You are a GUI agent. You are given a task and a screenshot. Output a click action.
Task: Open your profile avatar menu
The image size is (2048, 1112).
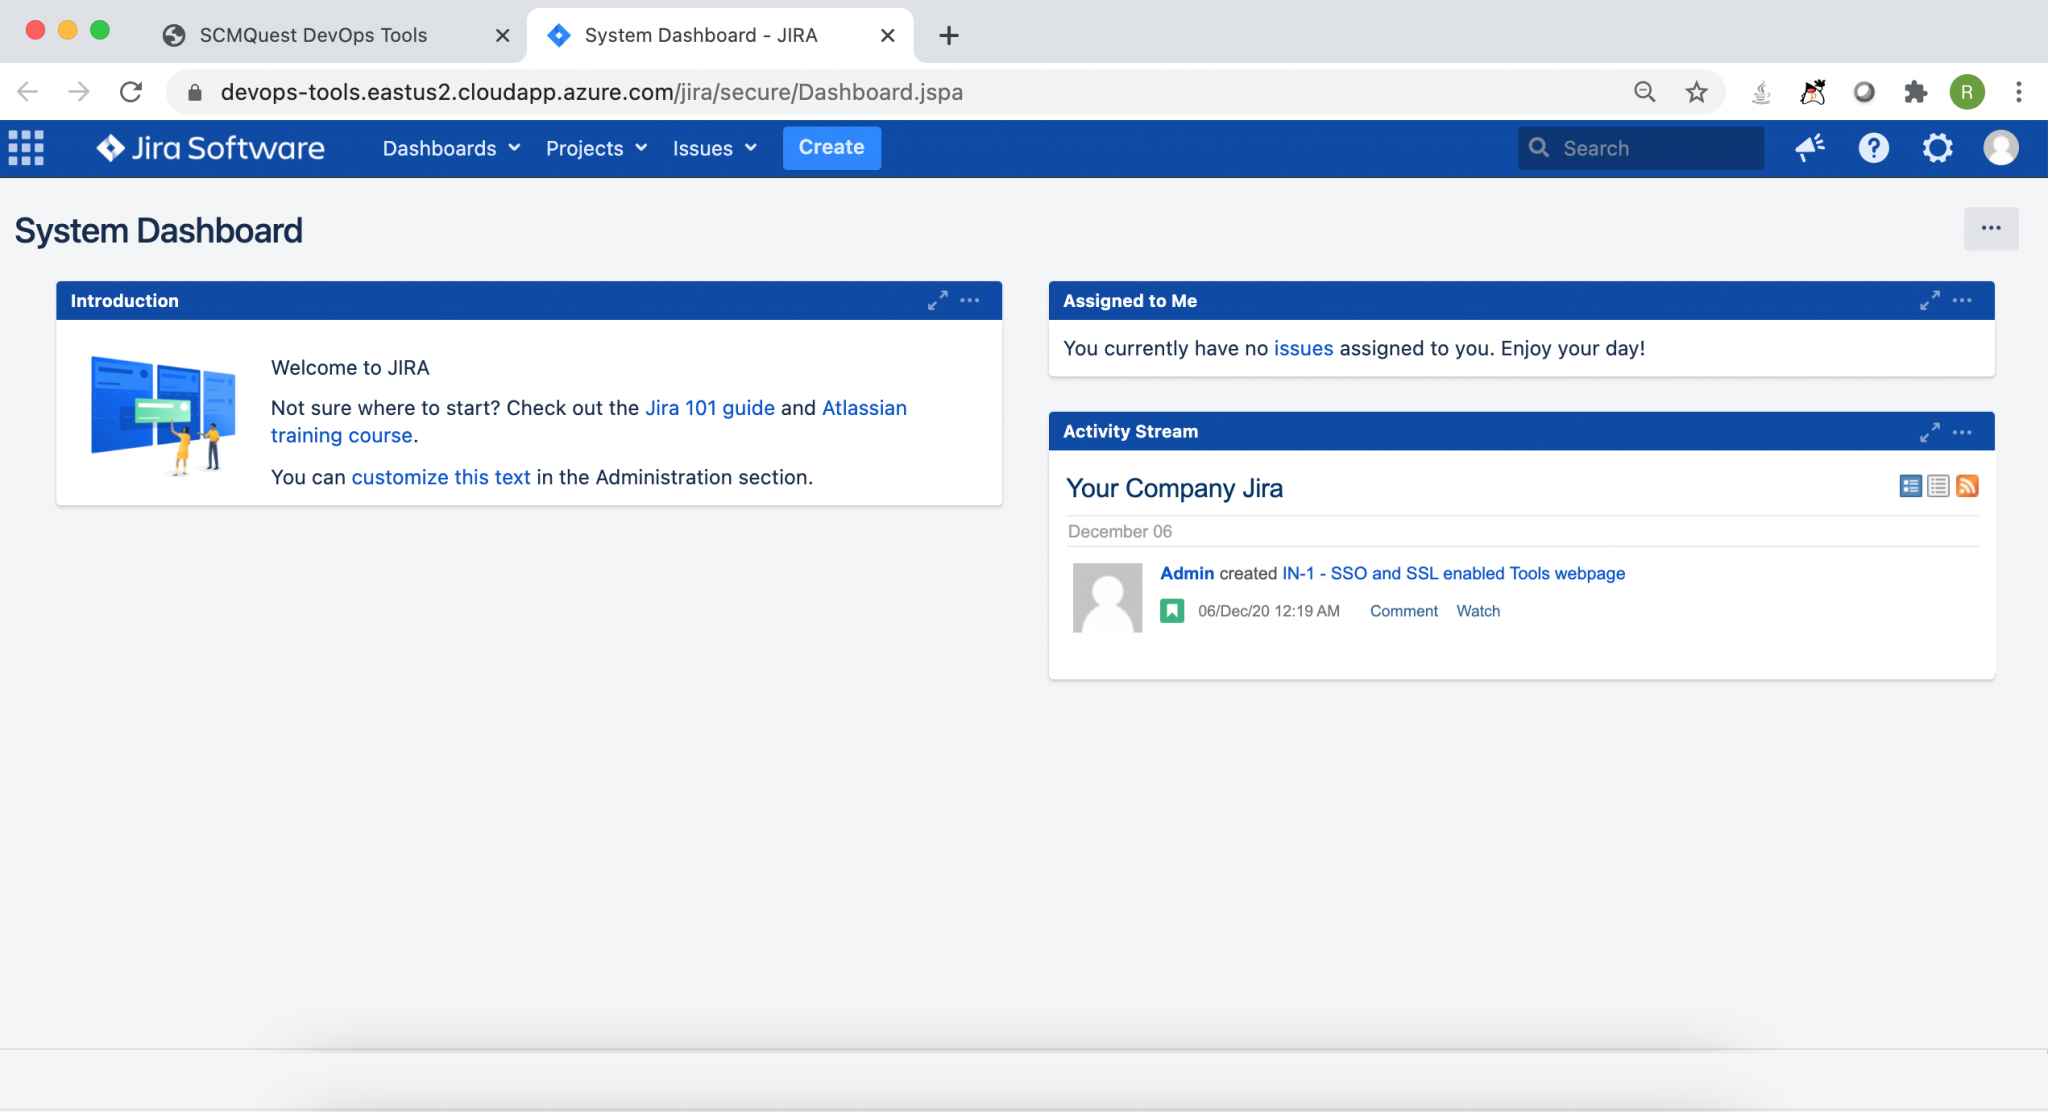(2000, 147)
